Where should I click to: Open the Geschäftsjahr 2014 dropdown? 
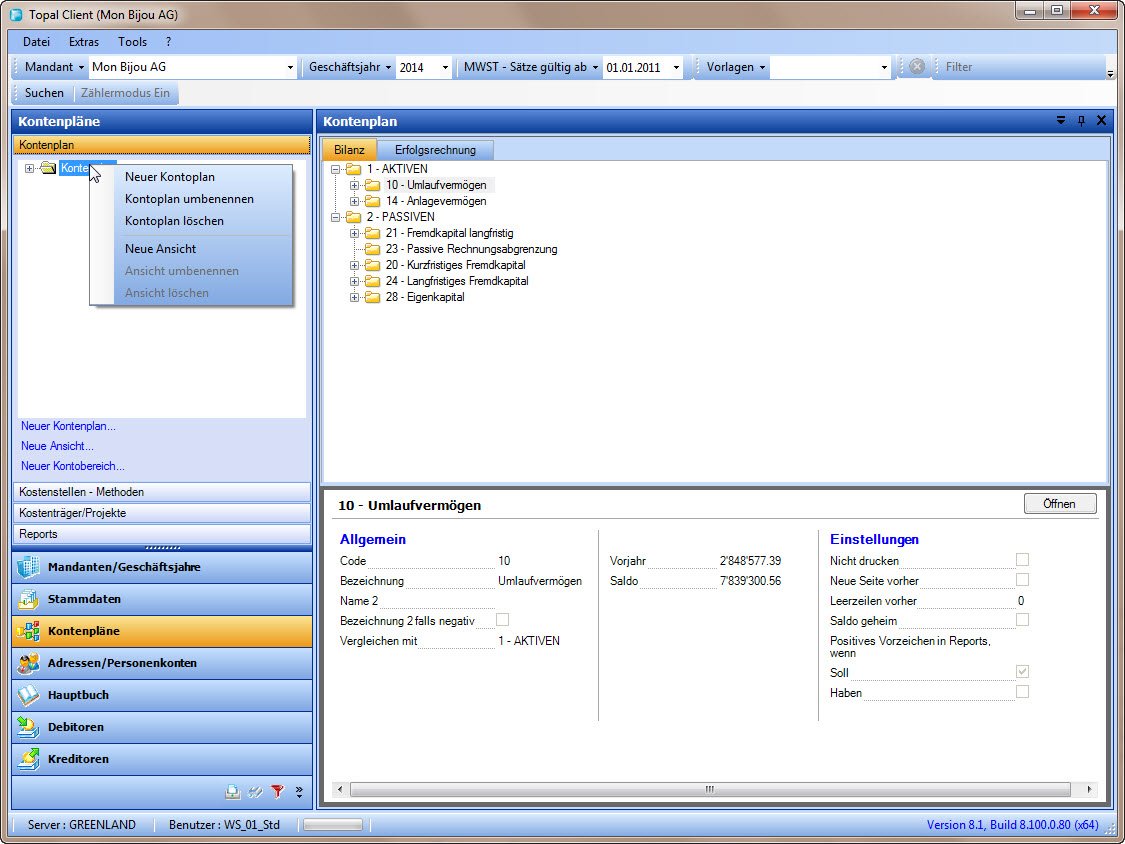coord(444,67)
